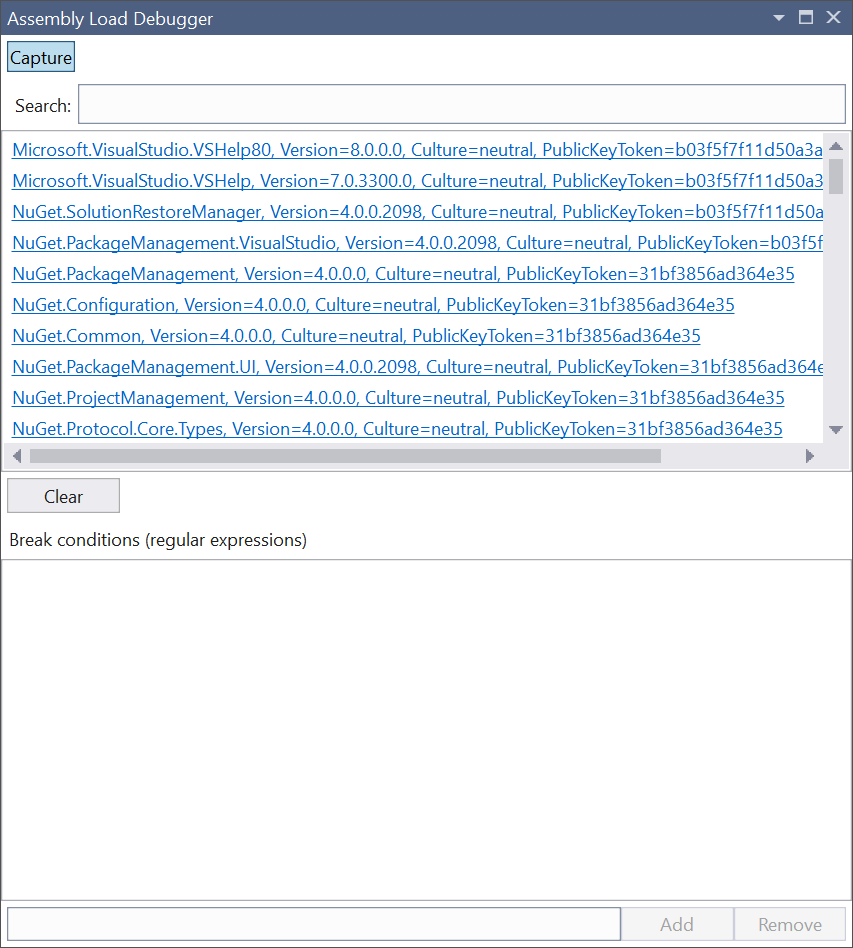Screen dimensions: 853x948
Task: Open the NuGet.Configuration assembly link
Action: coord(373,305)
